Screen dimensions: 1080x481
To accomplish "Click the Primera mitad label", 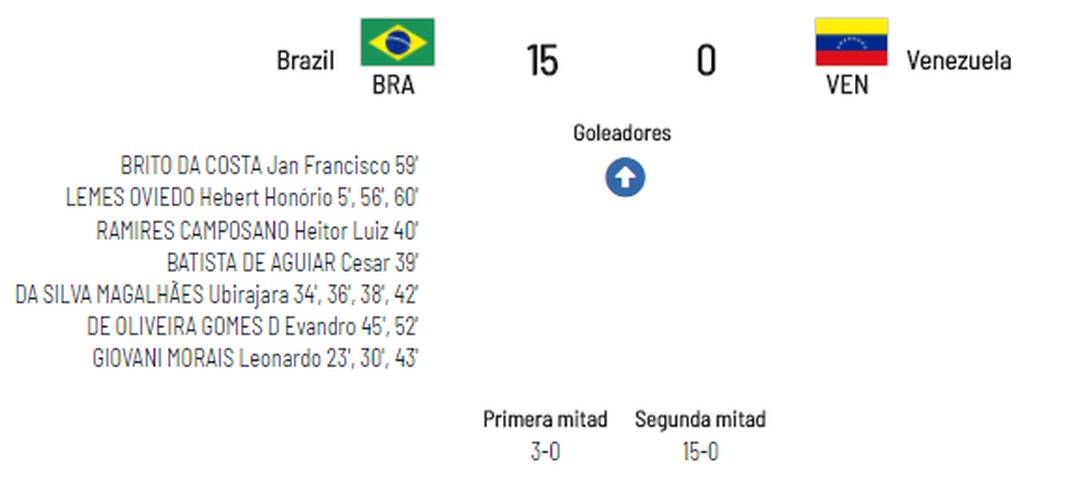I will point(545,419).
